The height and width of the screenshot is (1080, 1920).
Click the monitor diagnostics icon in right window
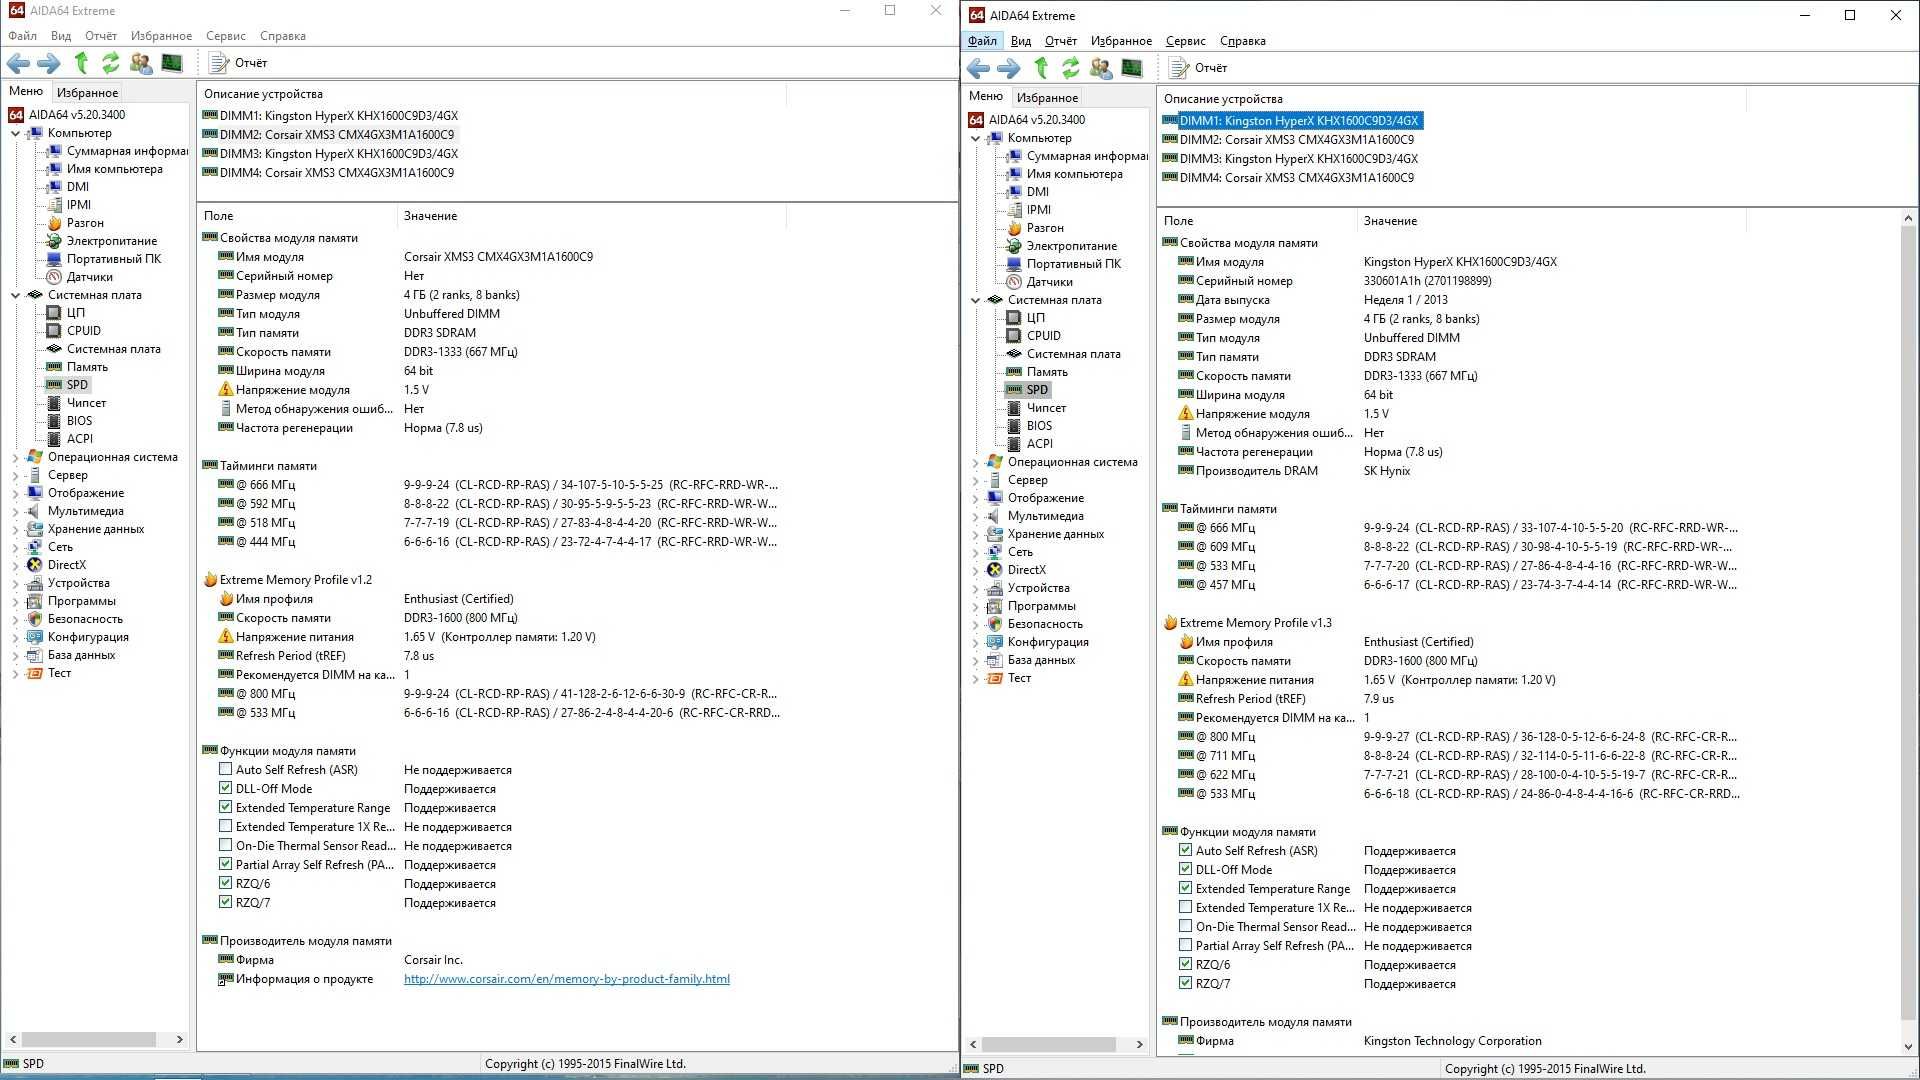(1132, 68)
